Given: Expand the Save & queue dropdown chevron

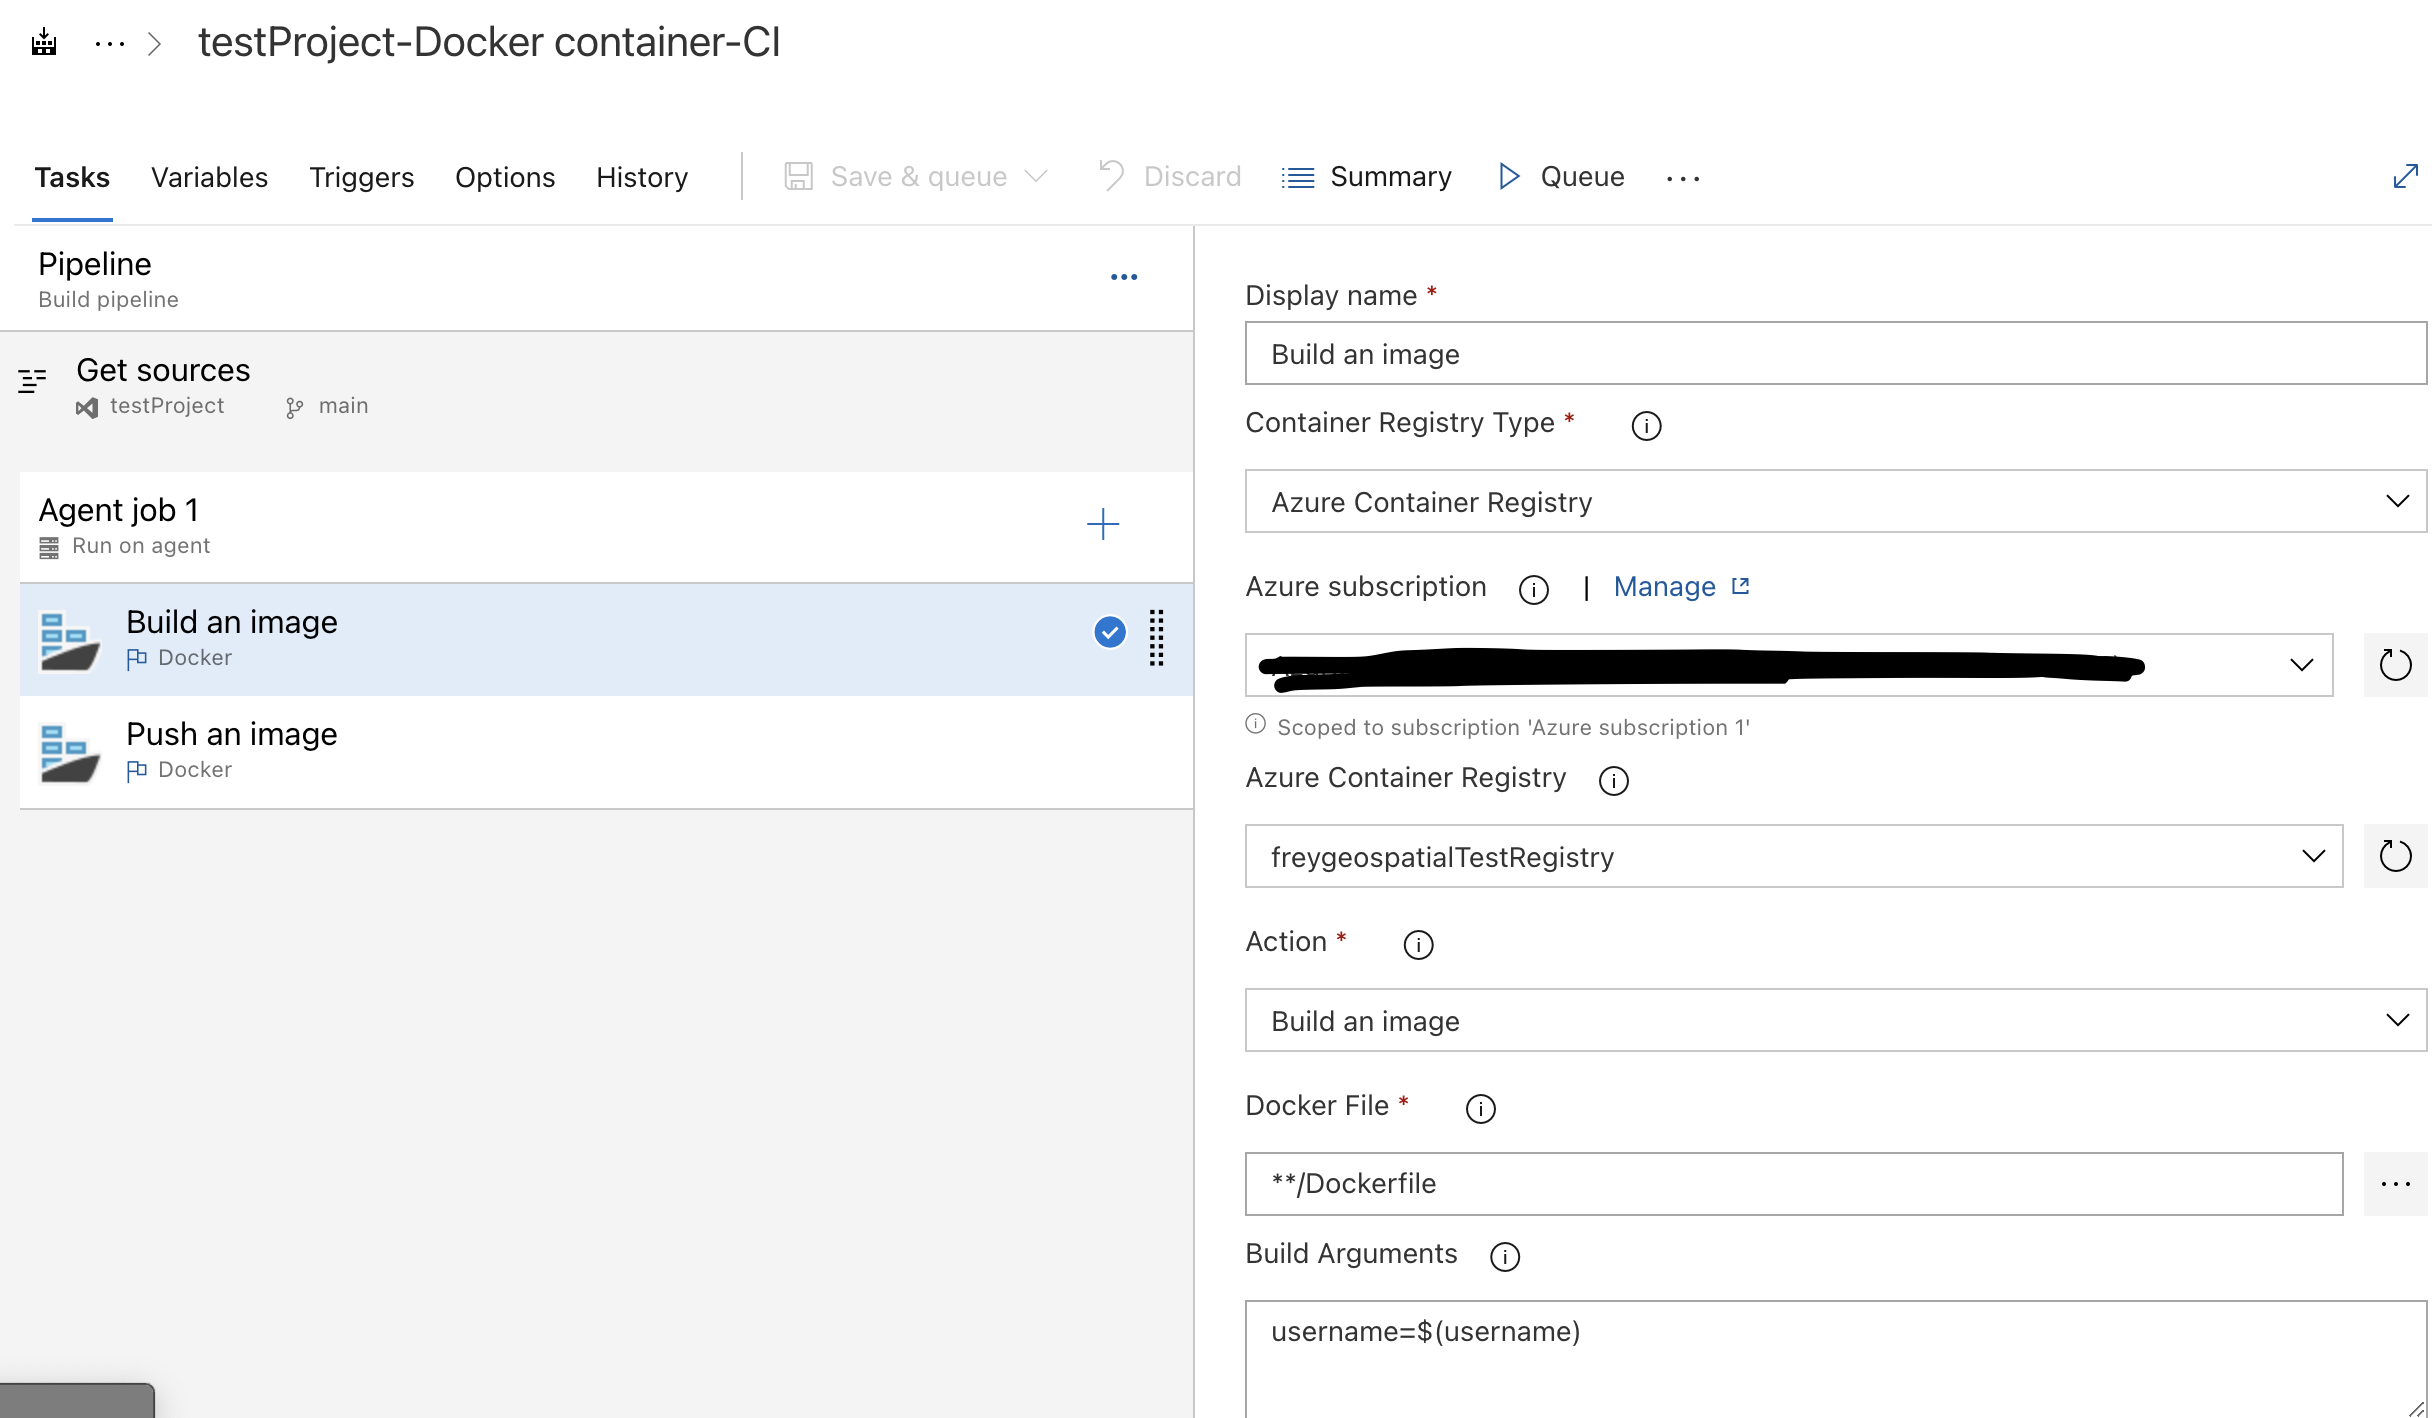Looking at the screenshot, I should pos(1036,177).
